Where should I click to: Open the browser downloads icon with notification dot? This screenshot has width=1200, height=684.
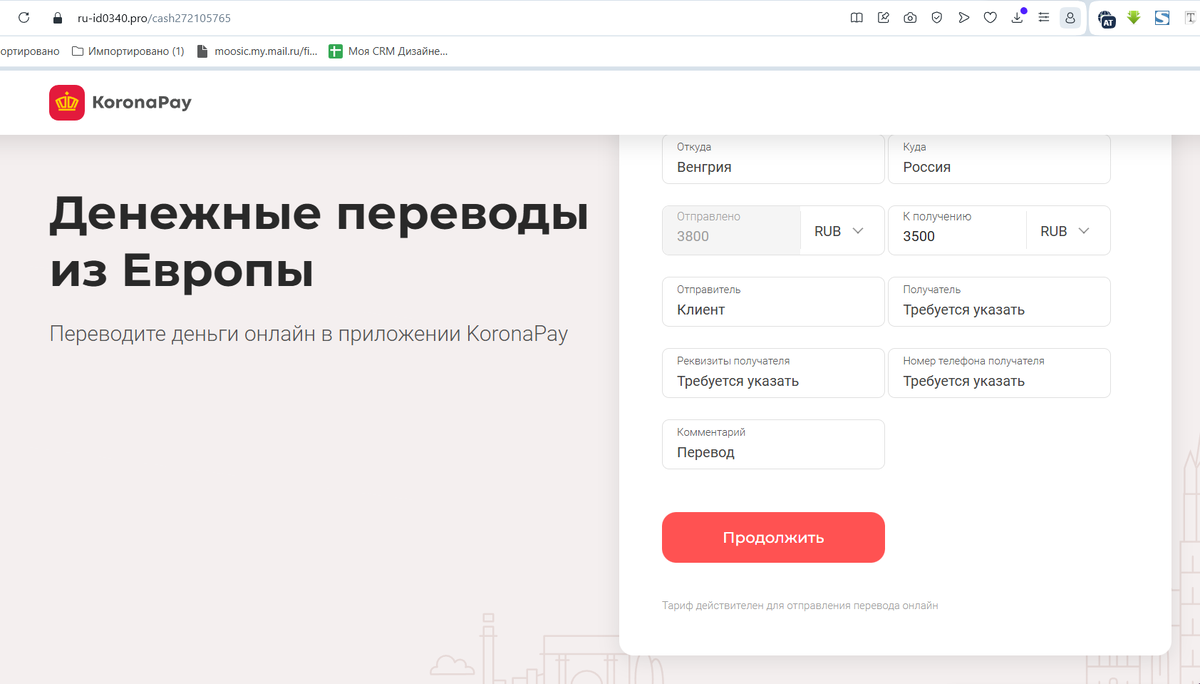pyautogui.click(x=1017, y=17)
